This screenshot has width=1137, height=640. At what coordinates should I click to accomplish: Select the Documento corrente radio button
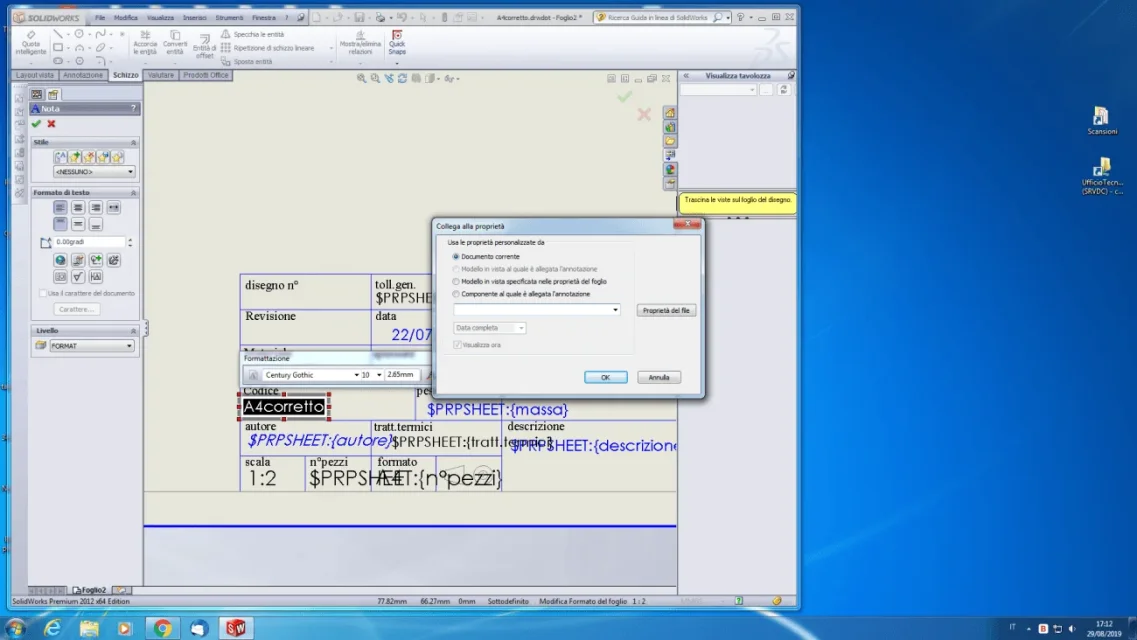coord(456,257)
